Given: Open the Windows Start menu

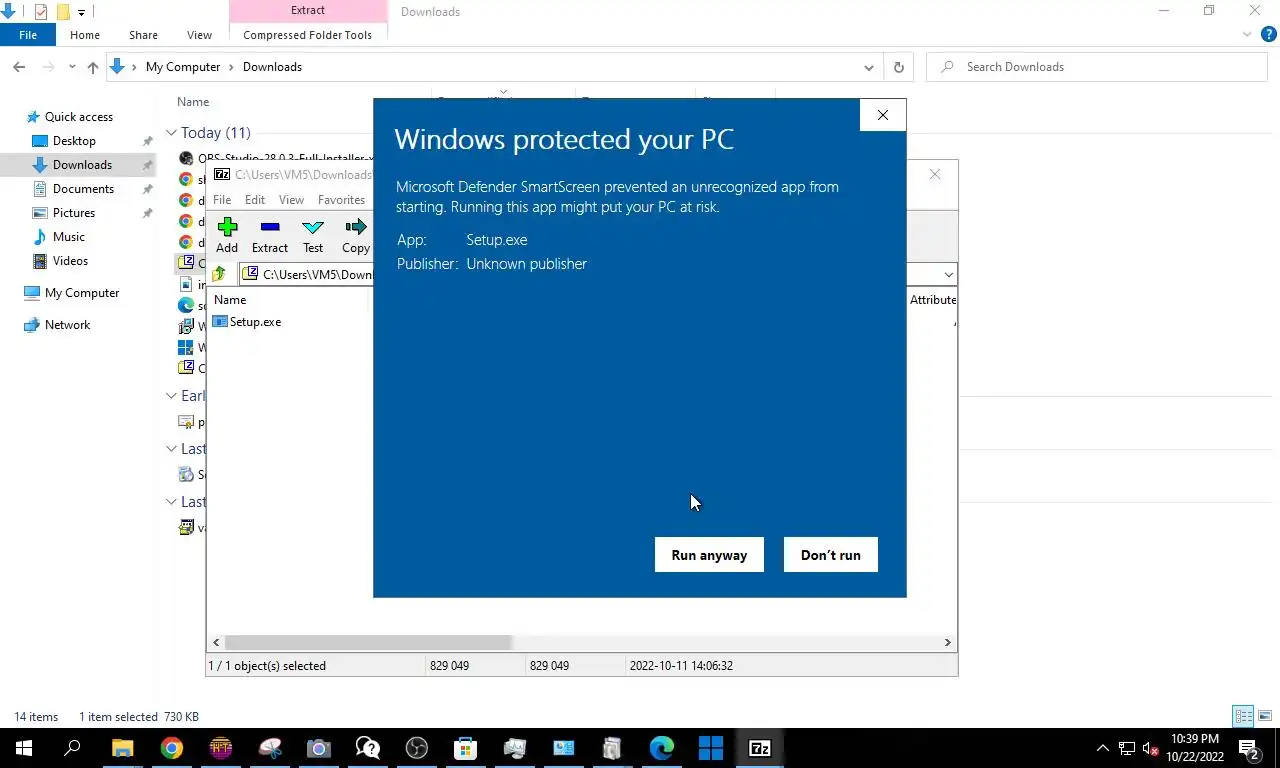Looking at the screenshot, I should click(24, 748).
